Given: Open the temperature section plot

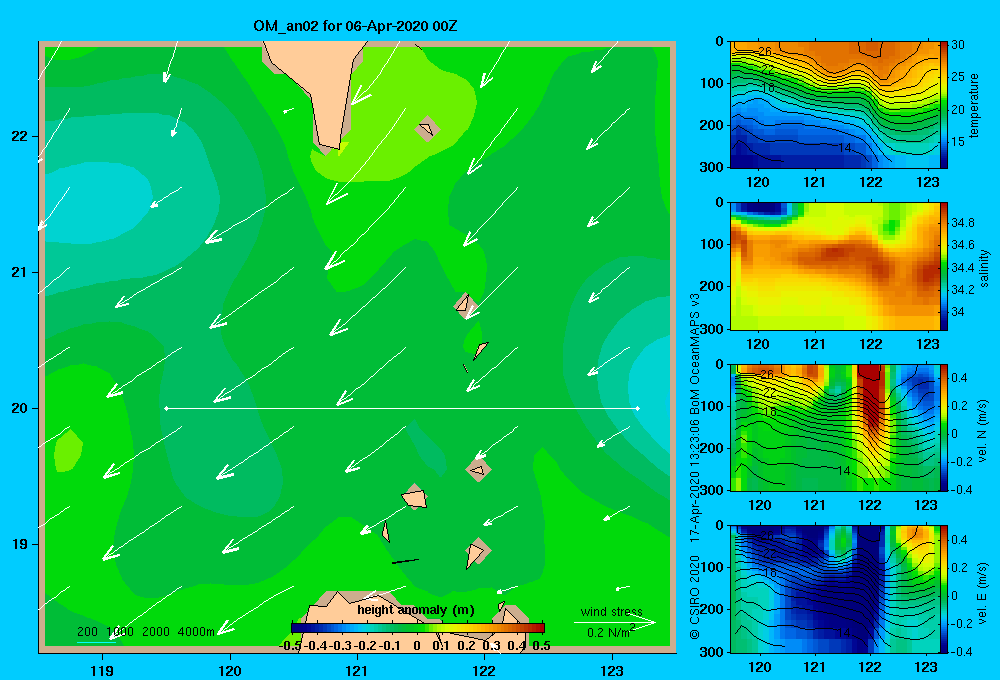Looking at the screenshot, I should pos(835,105).
